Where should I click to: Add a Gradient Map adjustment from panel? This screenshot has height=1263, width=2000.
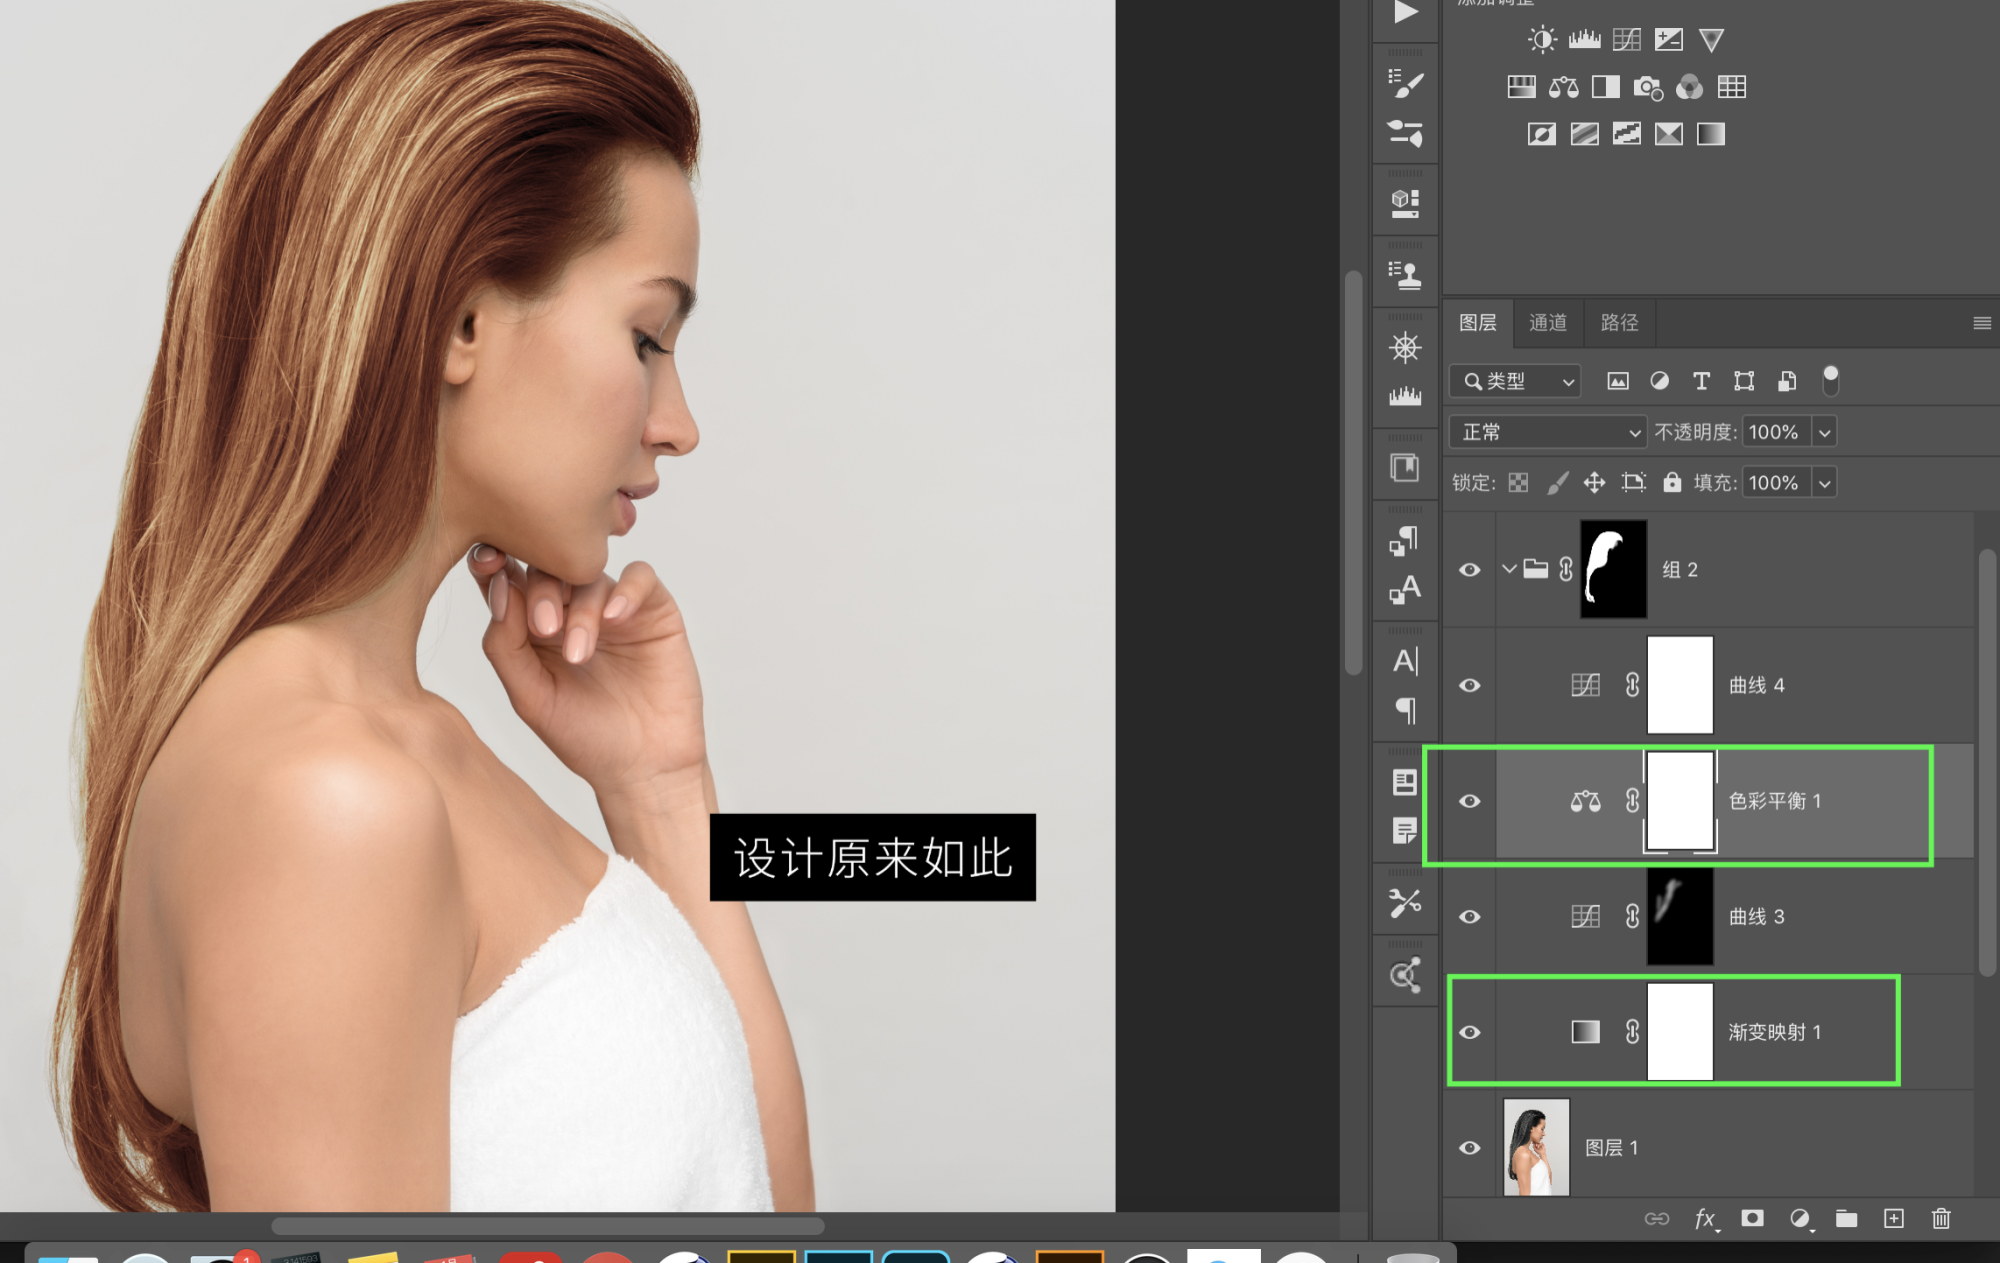(x=1710, y=134)
